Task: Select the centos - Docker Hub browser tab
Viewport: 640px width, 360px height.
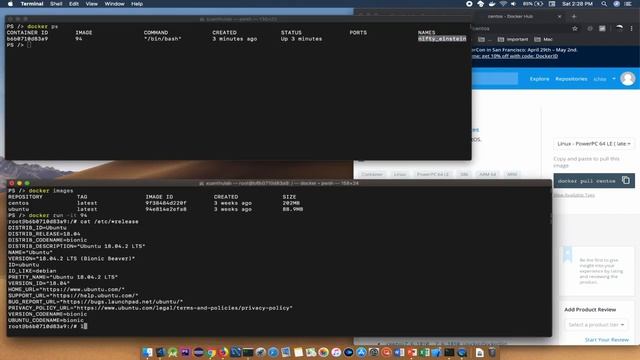Action: pyautogui.click(x=510, y=16)
